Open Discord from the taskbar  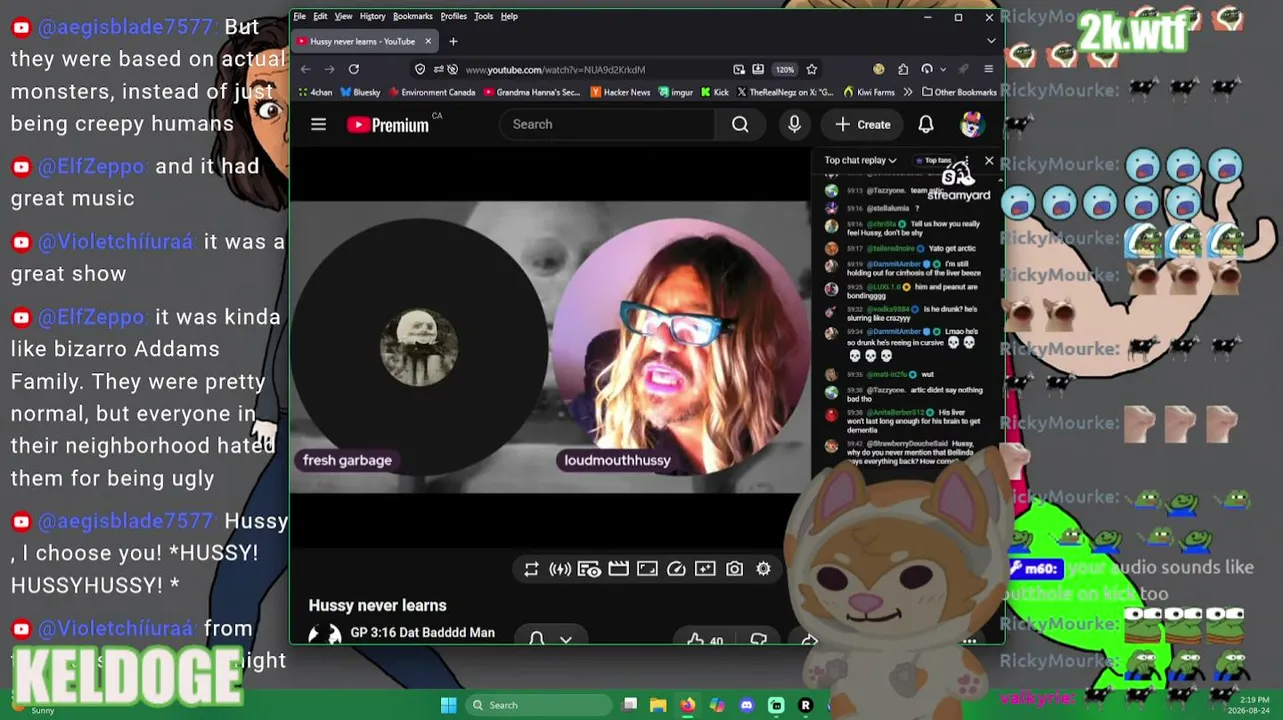pos(746,705)
